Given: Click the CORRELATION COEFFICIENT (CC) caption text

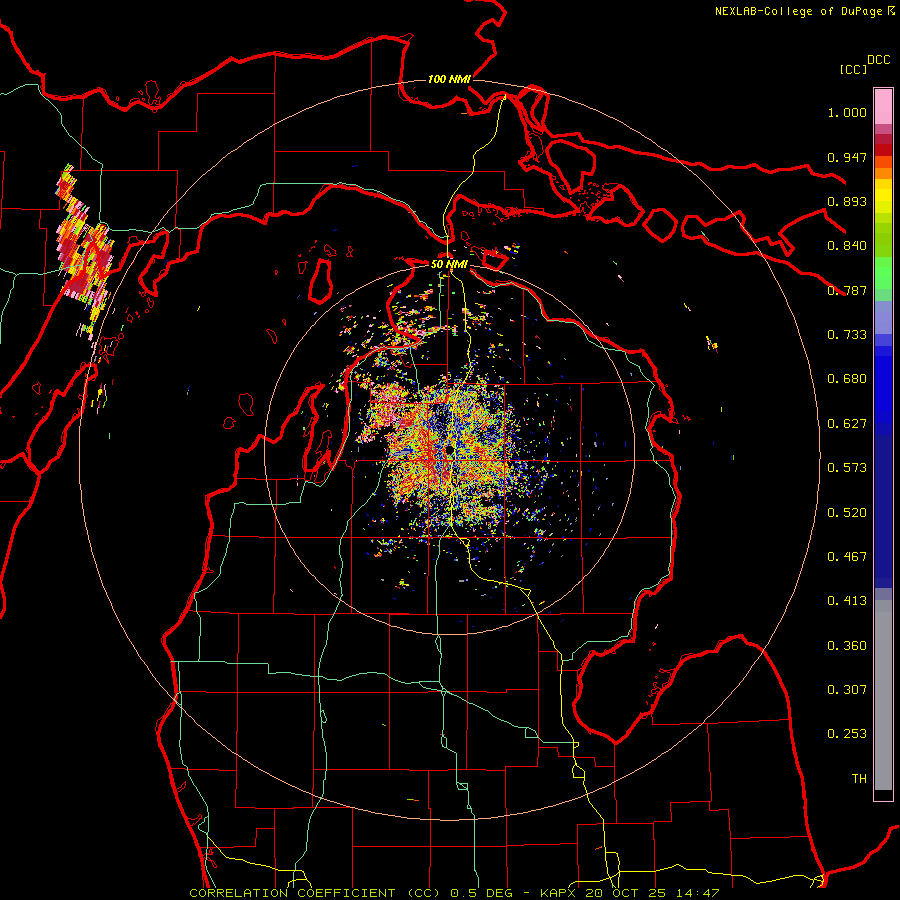Looking at the screenshot, I should (315, 893).
